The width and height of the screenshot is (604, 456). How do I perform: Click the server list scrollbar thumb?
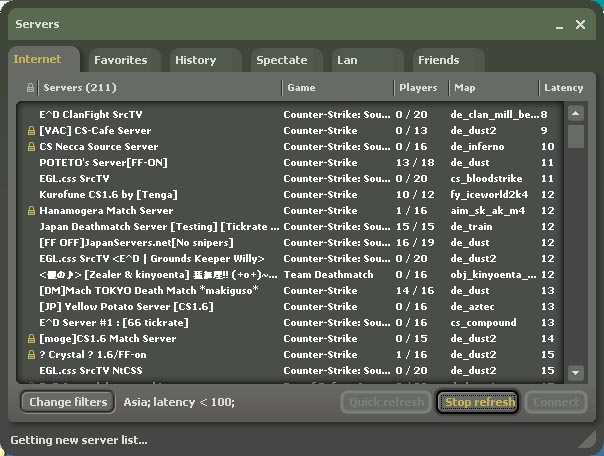[x=575, y=136]
